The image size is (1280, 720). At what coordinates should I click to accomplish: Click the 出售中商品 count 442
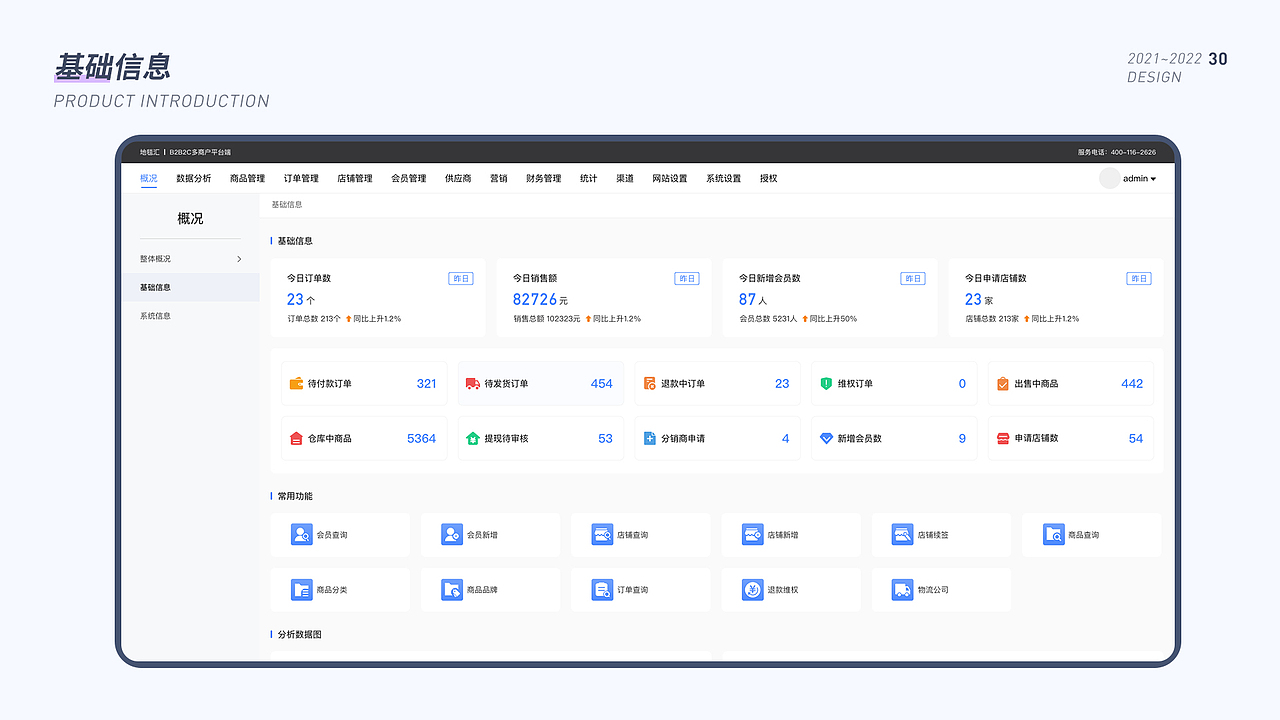coord(1132,383)
